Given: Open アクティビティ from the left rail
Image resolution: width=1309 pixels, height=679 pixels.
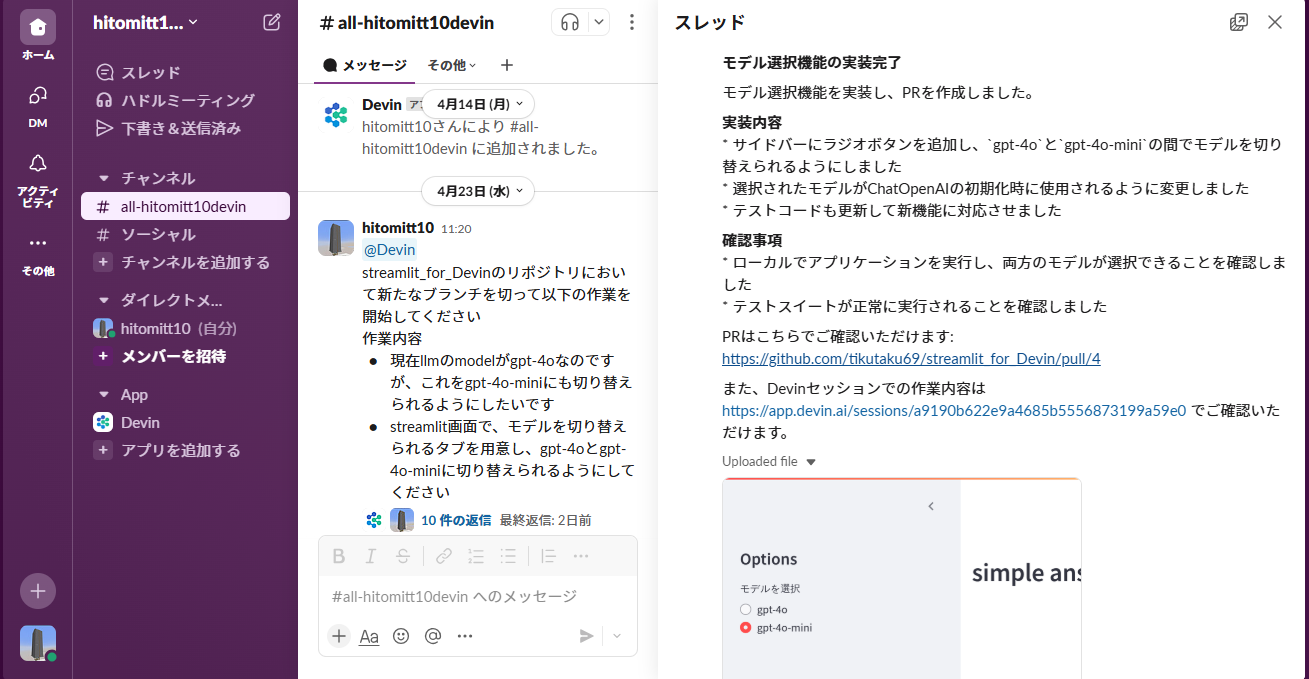Looking at the screenshot, I should pos(37,163).
